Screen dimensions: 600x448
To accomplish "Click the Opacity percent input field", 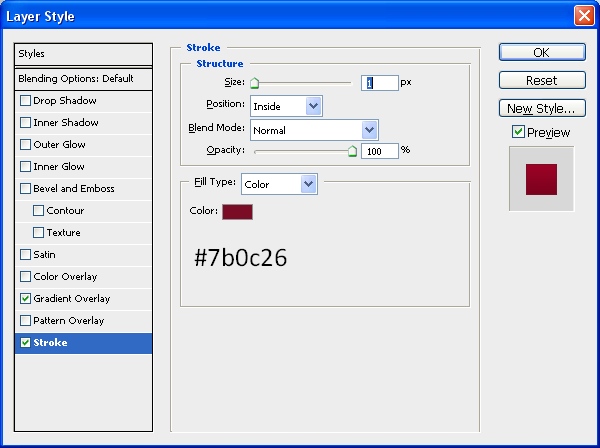I will pos(380,151).
